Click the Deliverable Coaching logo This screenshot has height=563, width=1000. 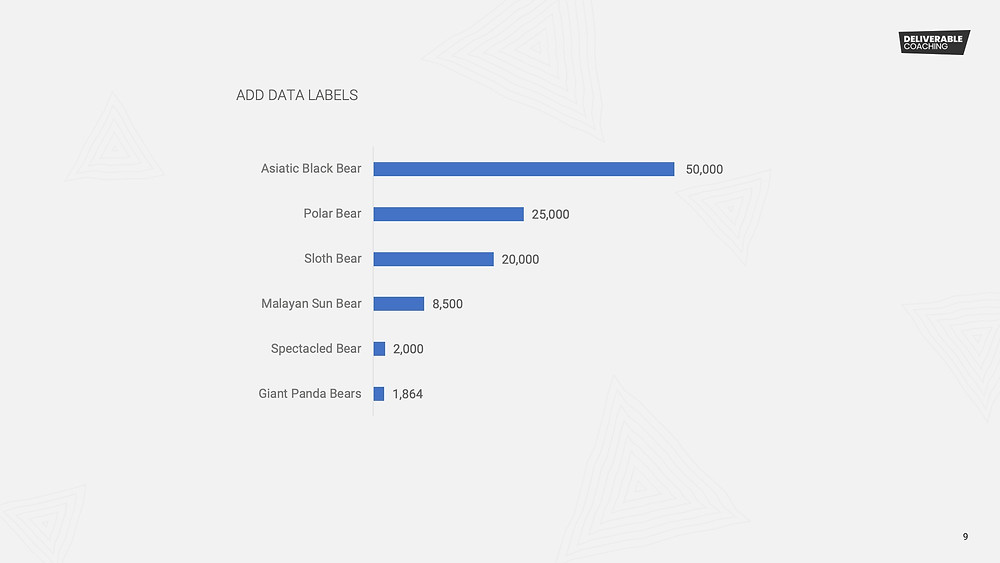pyautogui.click(x=934, y=42)
